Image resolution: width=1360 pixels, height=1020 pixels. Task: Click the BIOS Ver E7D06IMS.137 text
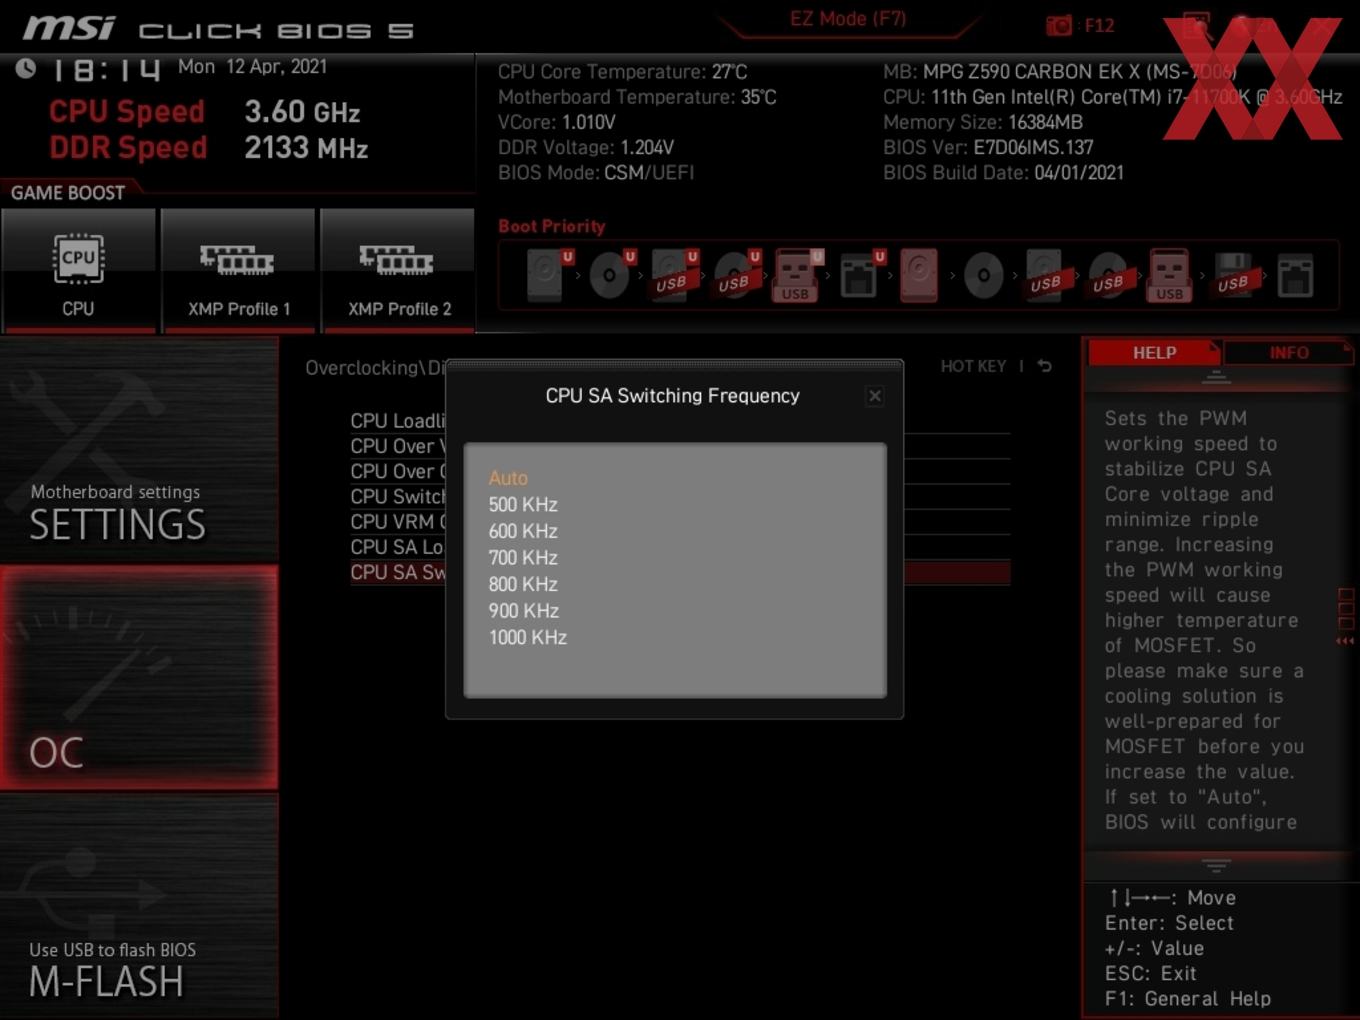(x=988, y=147)
